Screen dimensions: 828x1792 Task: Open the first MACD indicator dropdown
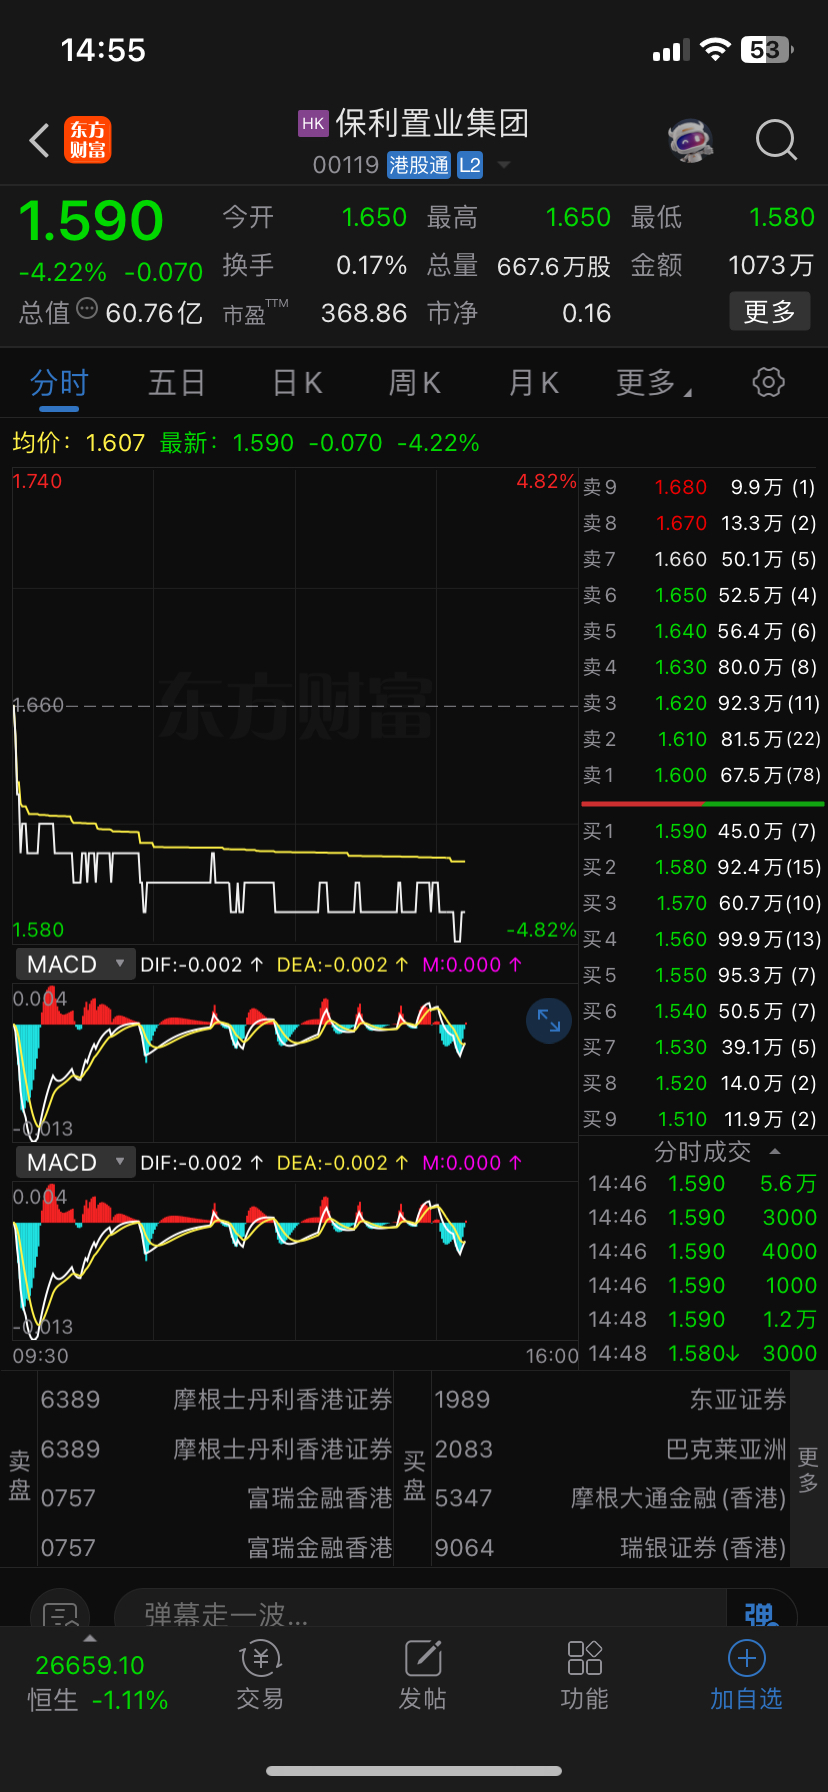pyautogui.click(x=75, y=965)
